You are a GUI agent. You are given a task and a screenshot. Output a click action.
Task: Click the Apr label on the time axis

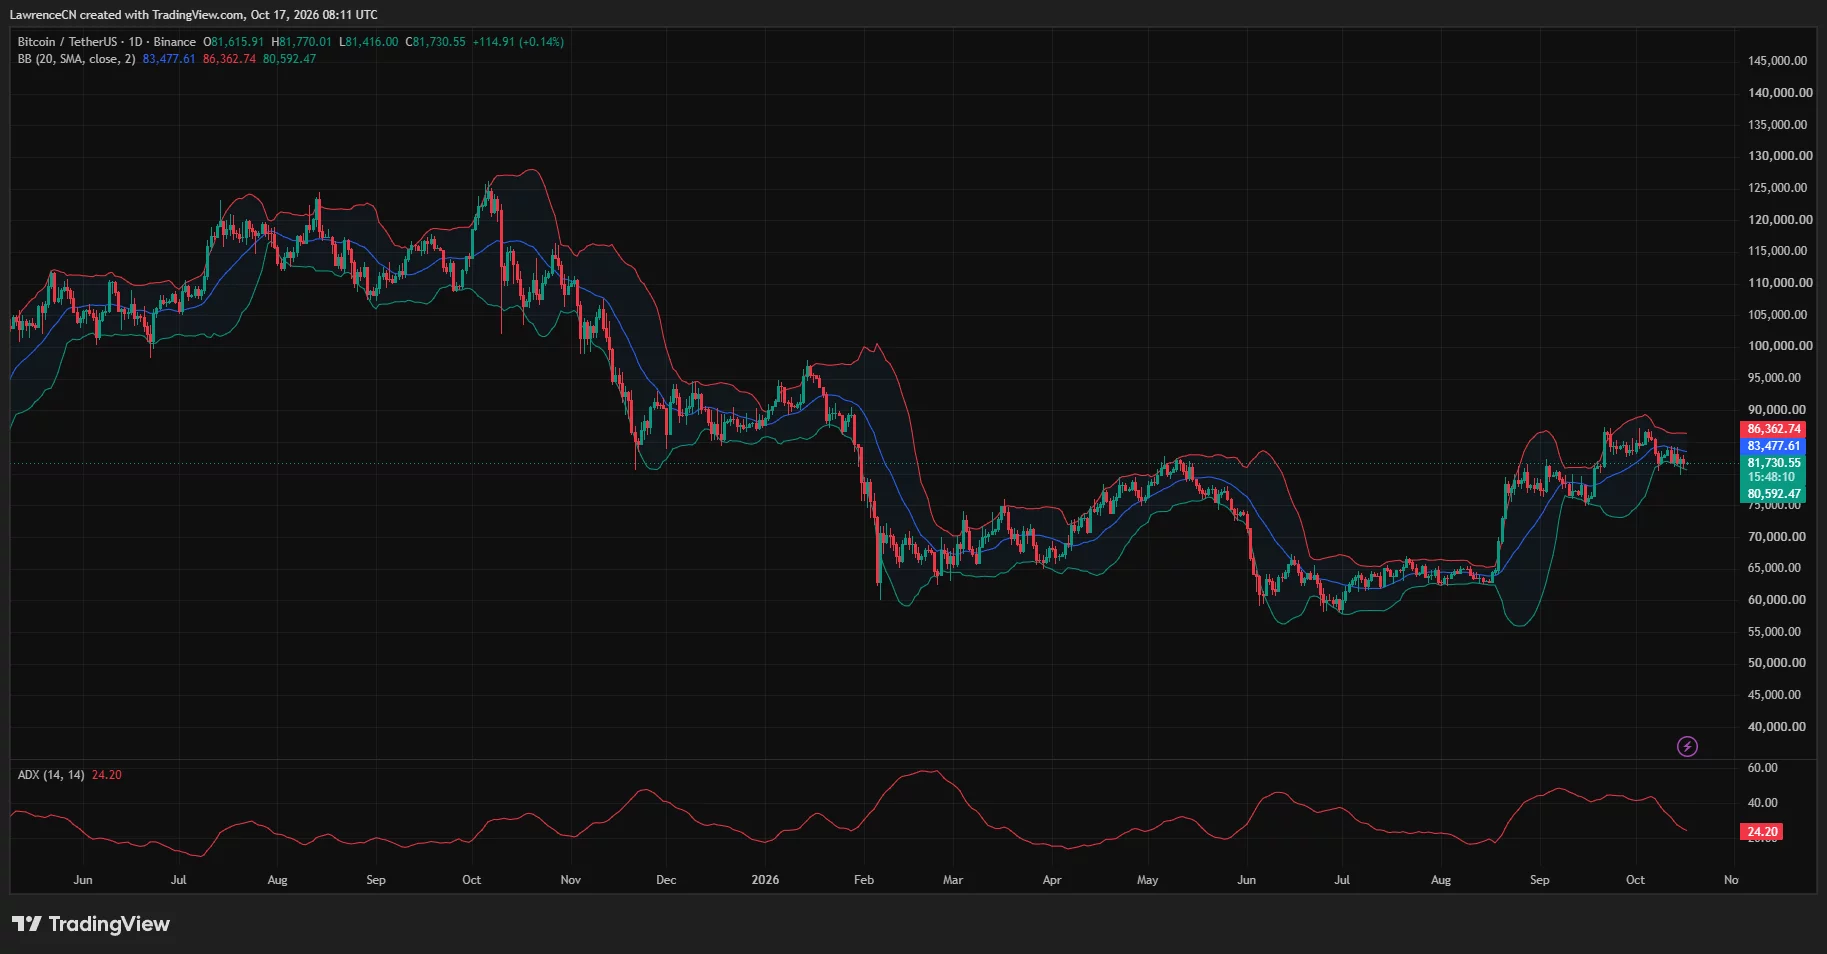click(1052, 880)
